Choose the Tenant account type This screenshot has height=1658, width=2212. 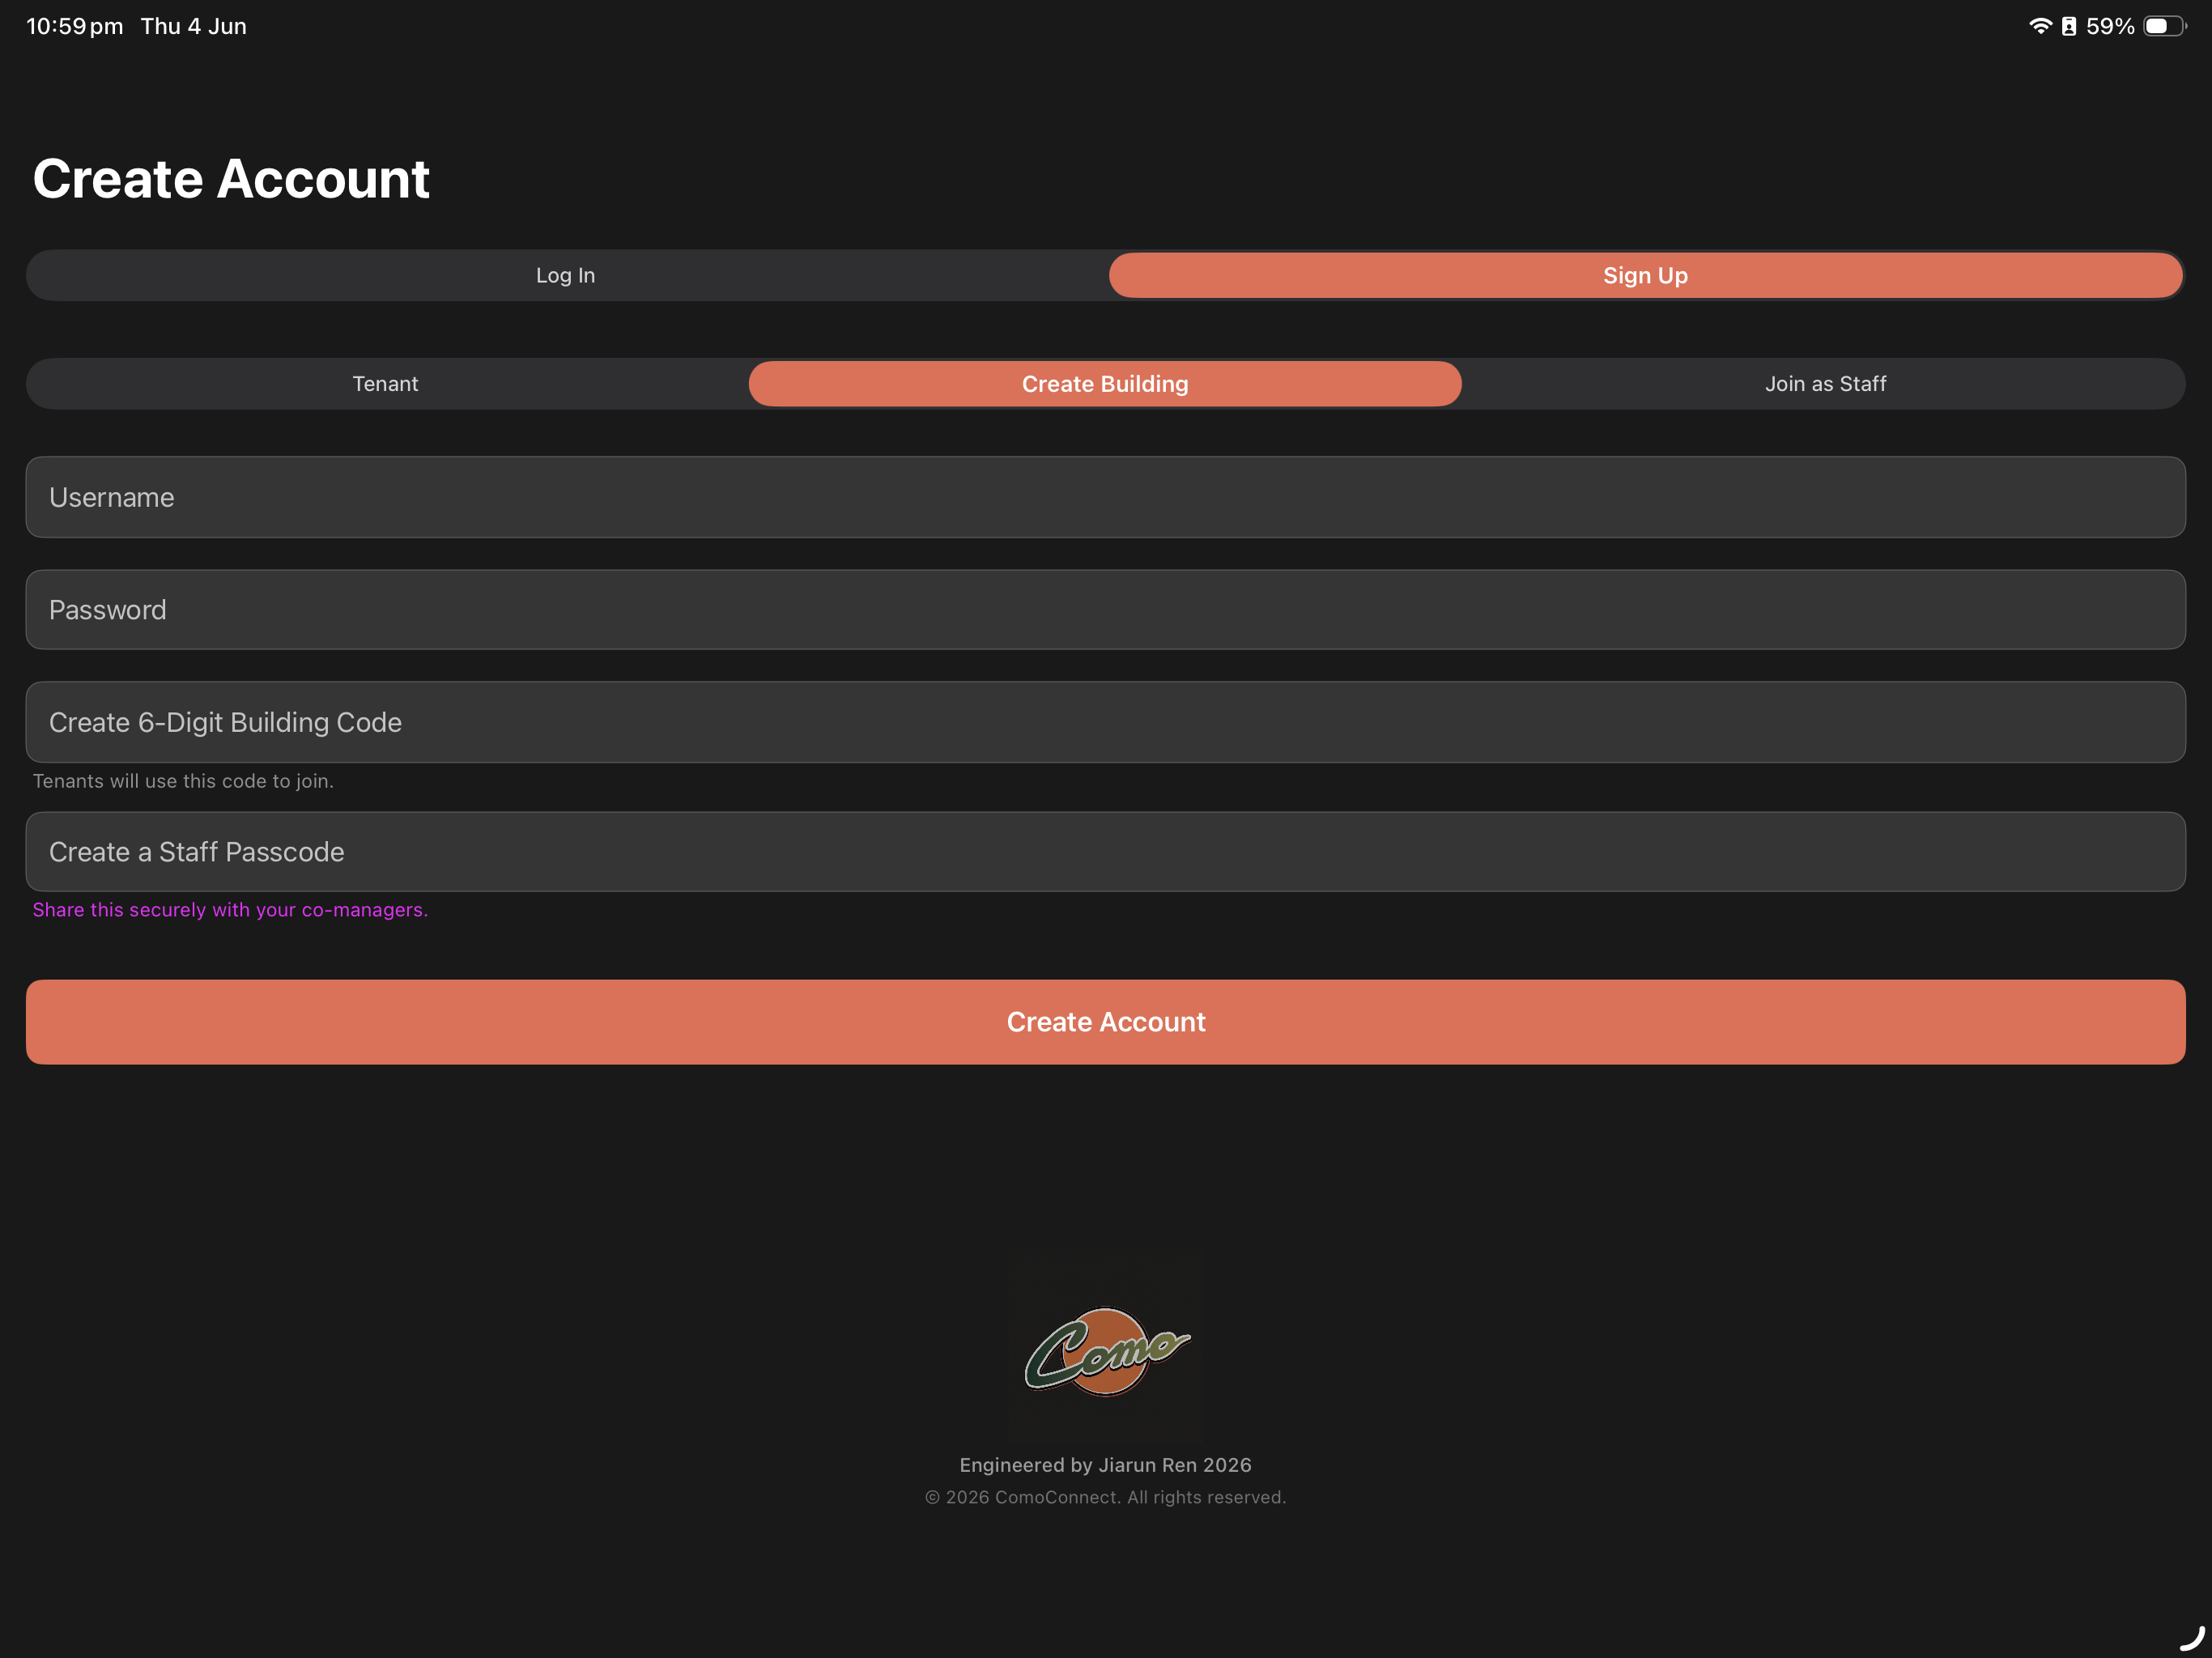386,384
